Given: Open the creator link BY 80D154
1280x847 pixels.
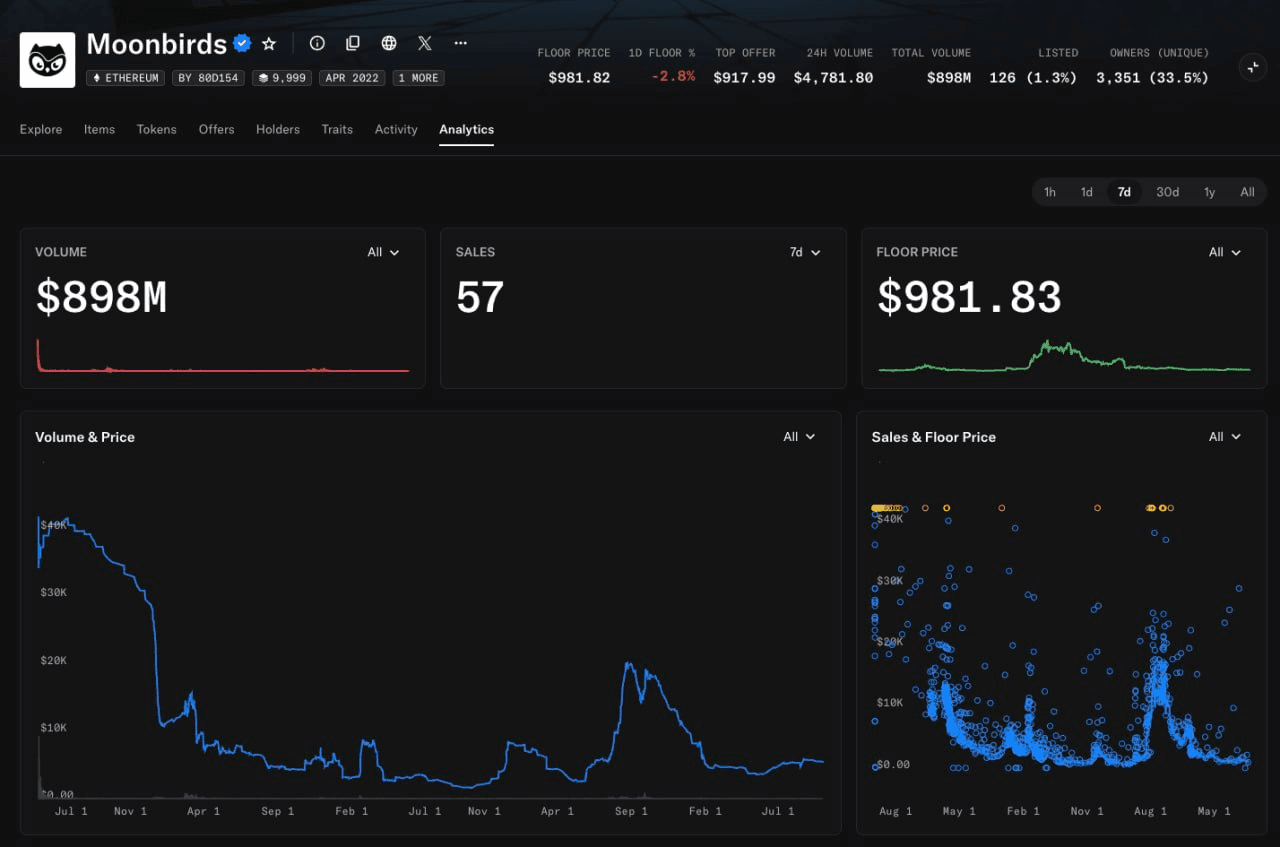Looking at the screenshot, I should tap(208, 78).
